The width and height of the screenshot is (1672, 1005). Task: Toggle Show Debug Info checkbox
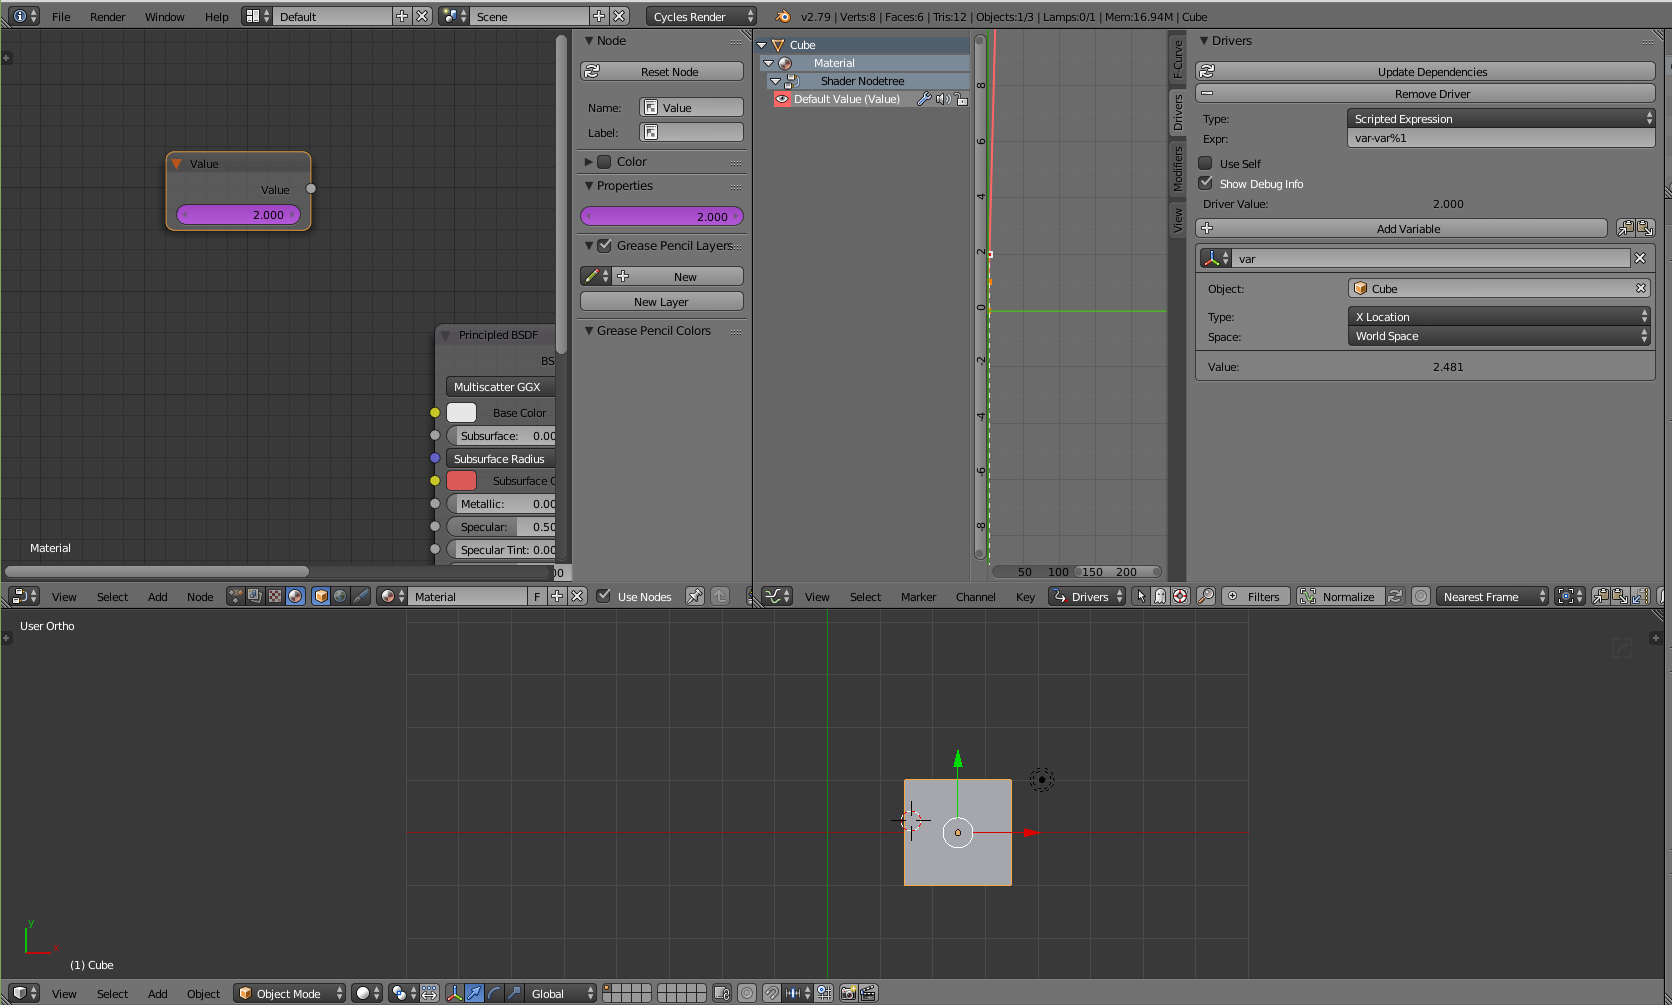1206,183
